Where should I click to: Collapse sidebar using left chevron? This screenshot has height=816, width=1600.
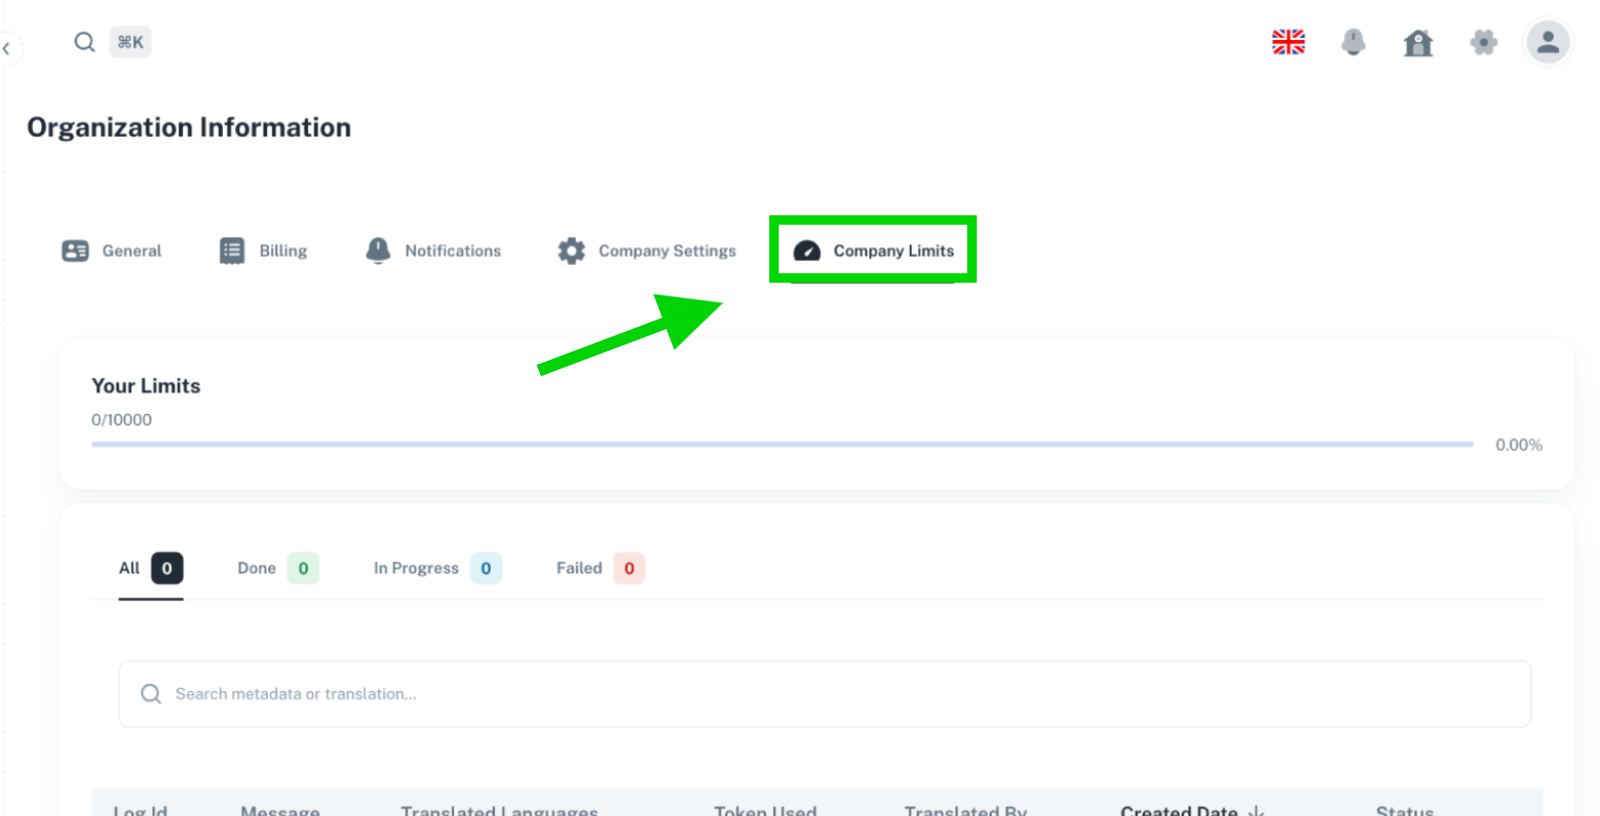6,48
